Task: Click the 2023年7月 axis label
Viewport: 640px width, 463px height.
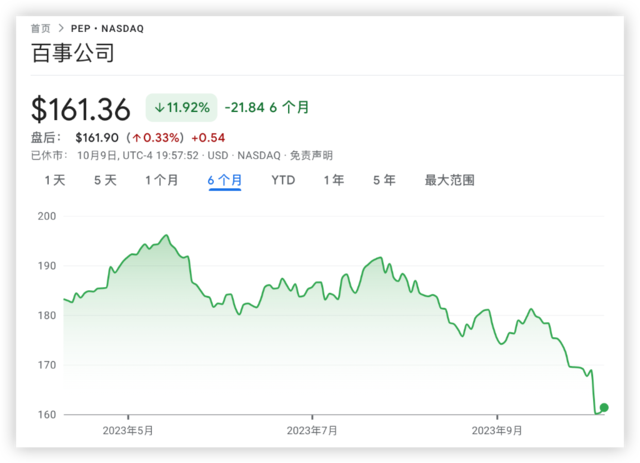Action: tap(312, 431)
